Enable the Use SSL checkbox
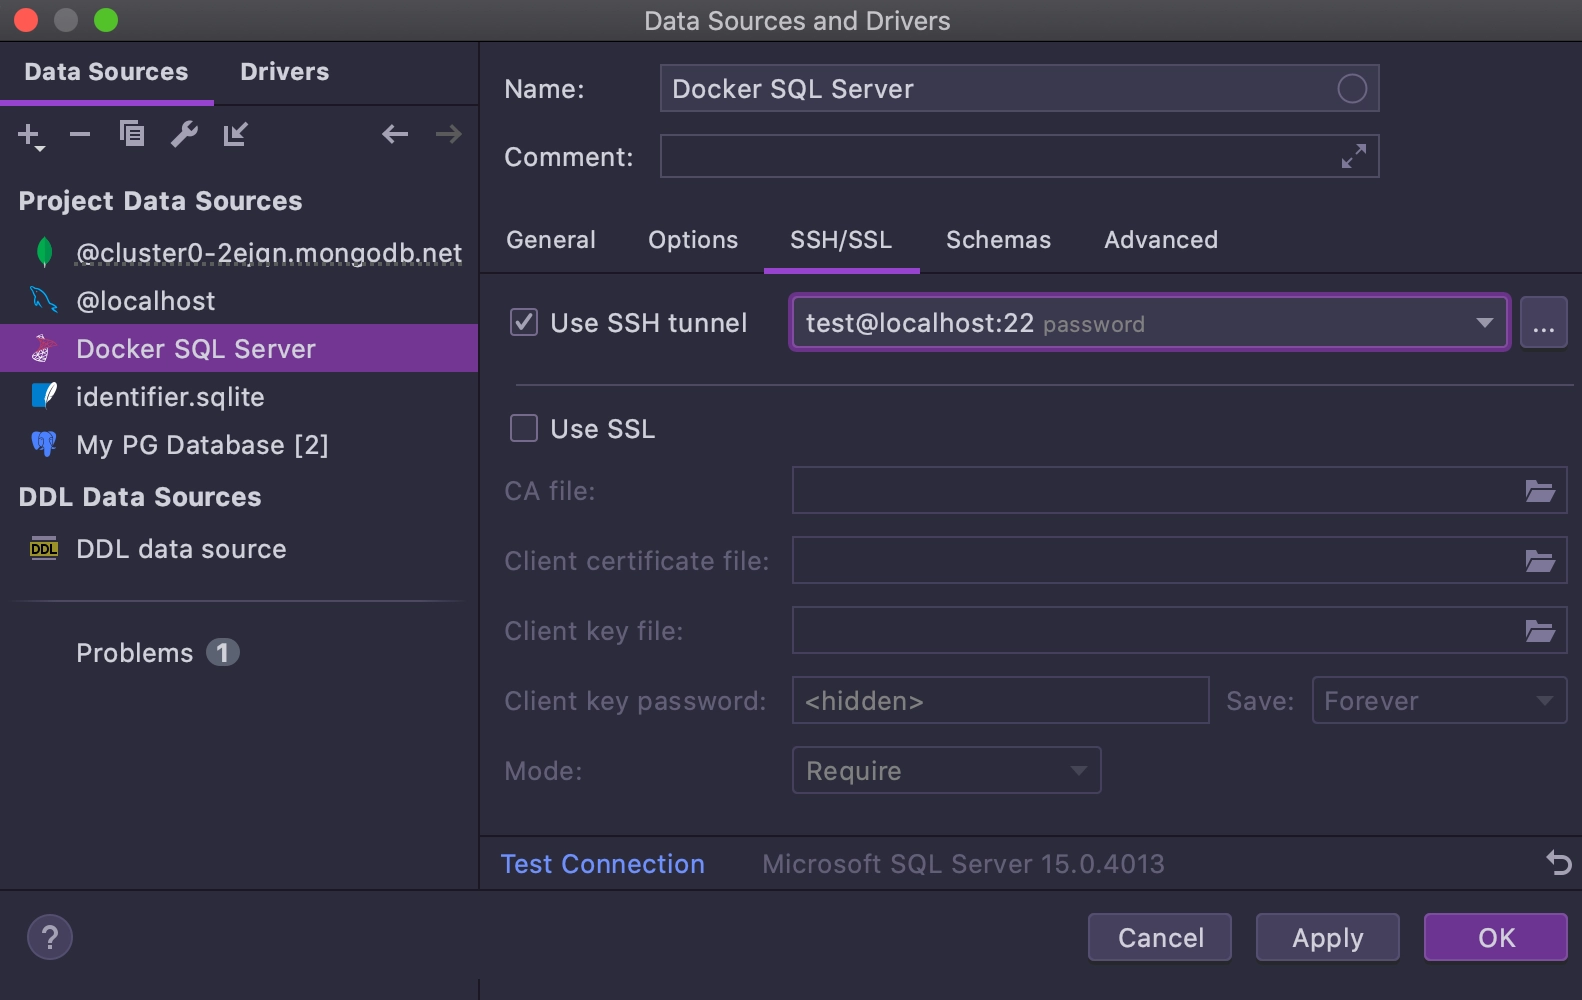 pyautogui.click(x=524, y=428)
